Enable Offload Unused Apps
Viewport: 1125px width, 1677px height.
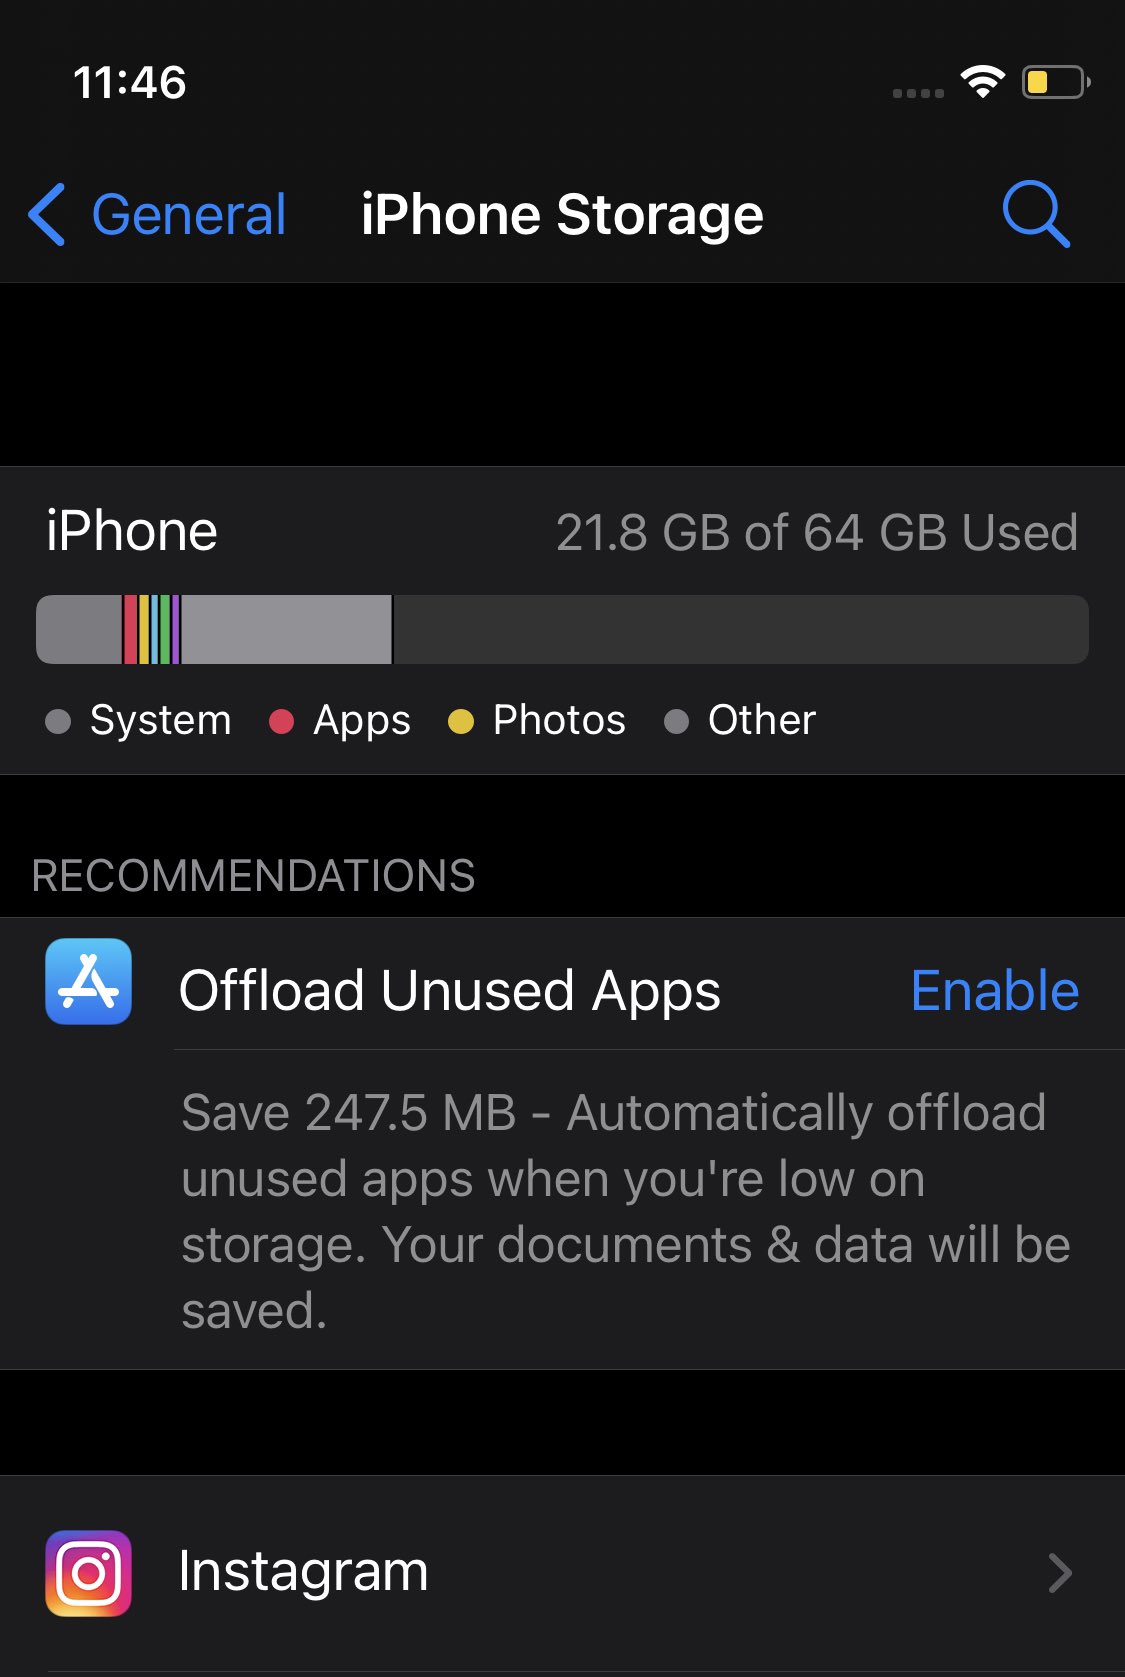pyautogui.click(x=994, y=991)
